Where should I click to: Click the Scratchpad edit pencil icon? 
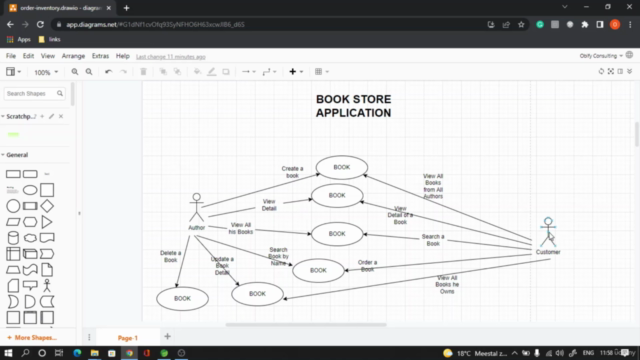51,116
